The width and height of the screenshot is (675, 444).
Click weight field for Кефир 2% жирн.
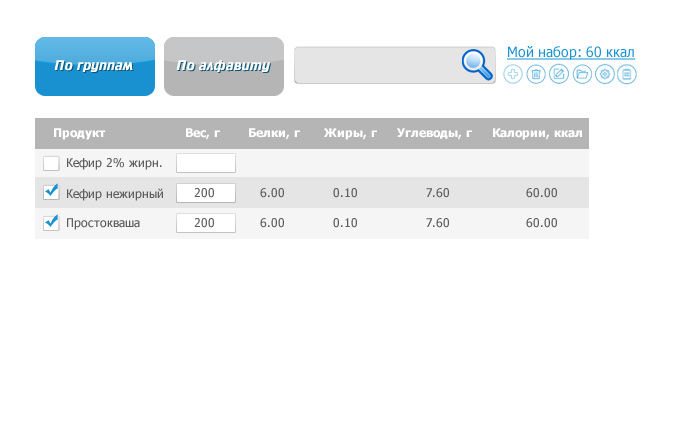point(206,163)
